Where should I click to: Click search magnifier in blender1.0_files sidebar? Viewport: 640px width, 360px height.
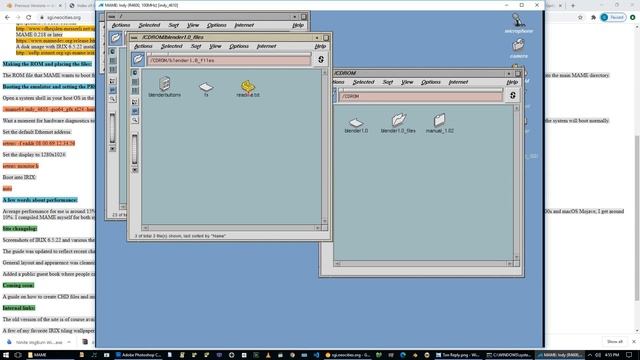coord(135,120)
